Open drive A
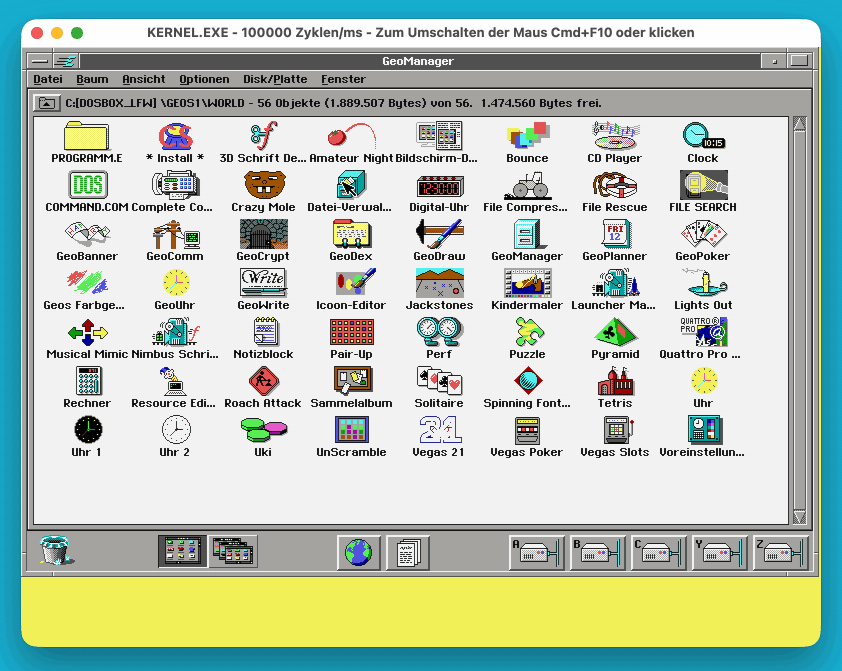 tap(536, 552)
